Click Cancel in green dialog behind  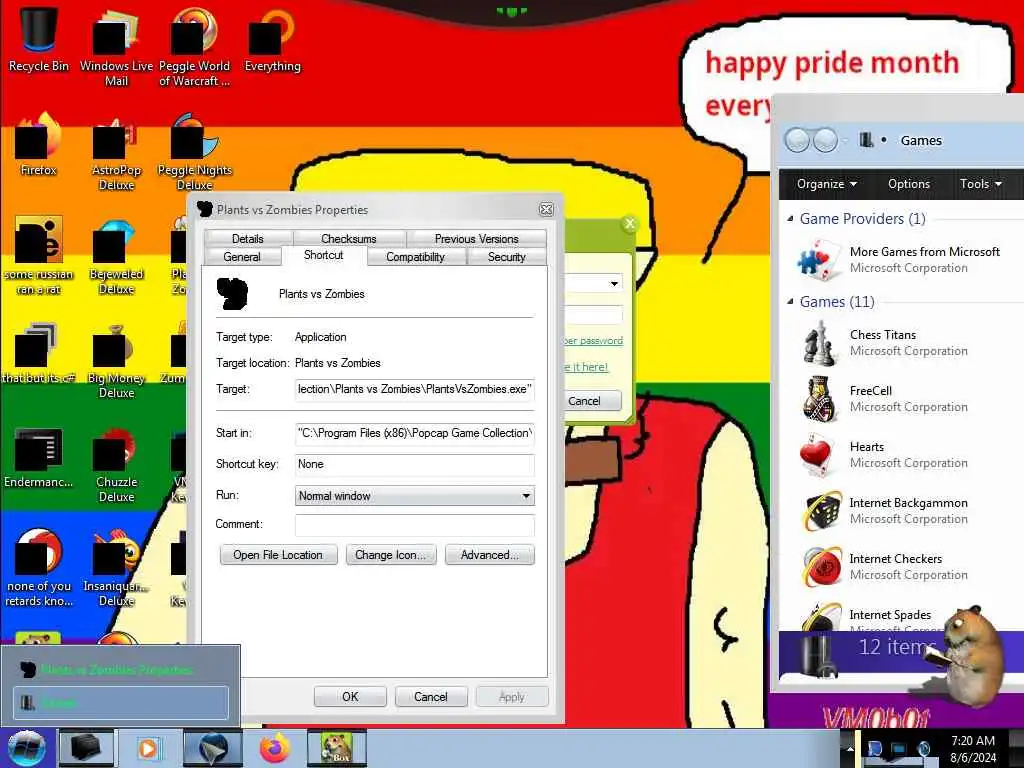[591, 401]
